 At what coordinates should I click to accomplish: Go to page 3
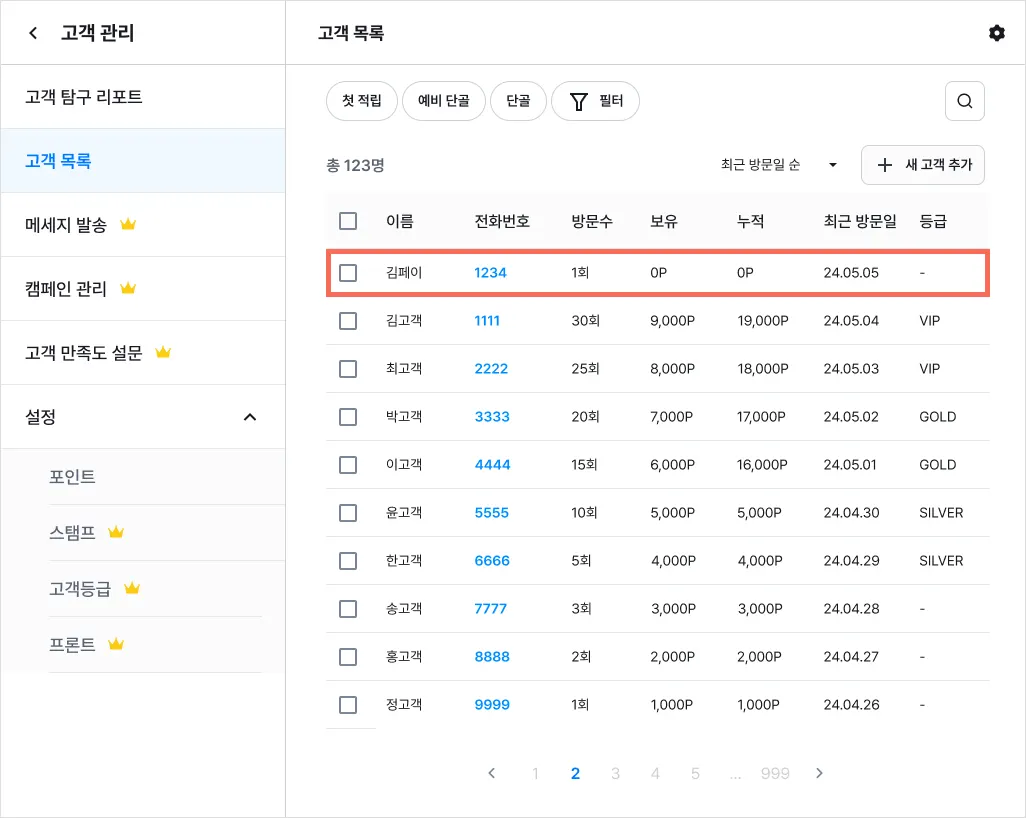615,774
